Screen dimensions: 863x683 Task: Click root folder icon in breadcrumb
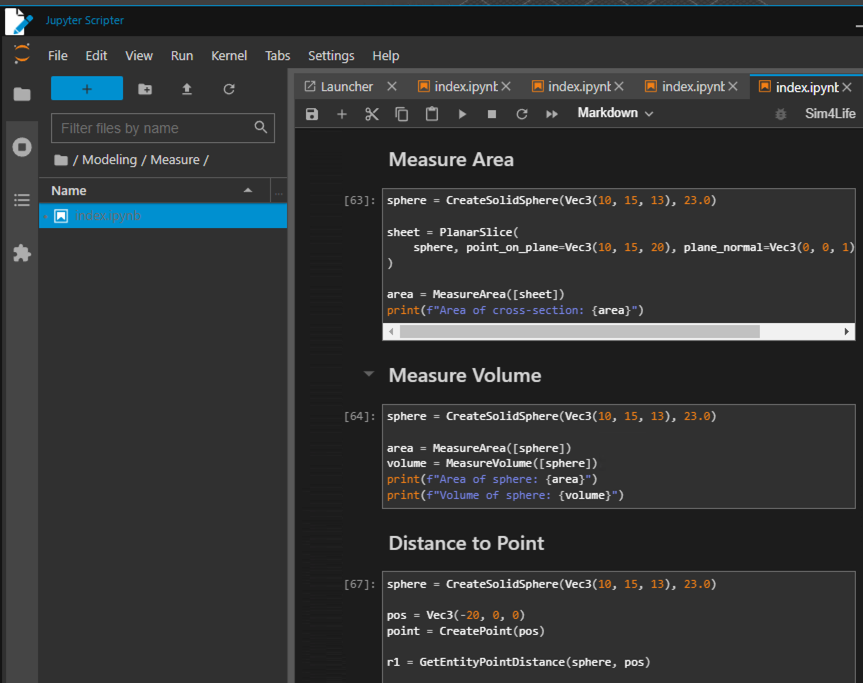61,160
